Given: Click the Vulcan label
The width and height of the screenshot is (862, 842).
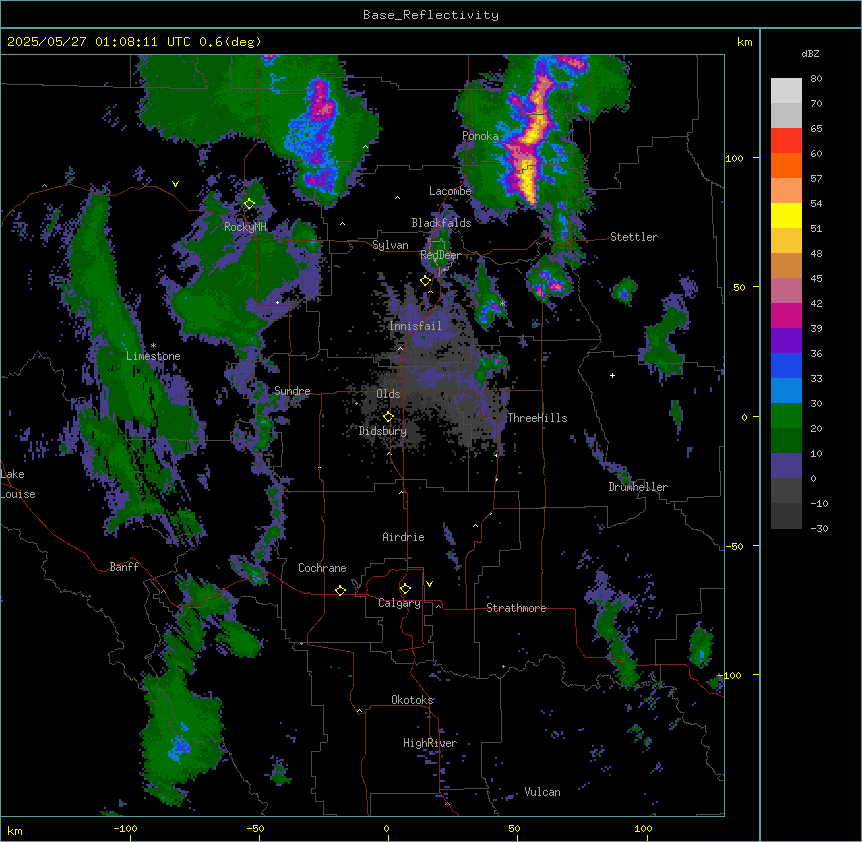Looking at the screenshot, I should pyautogui.click(x=543, y=792).
